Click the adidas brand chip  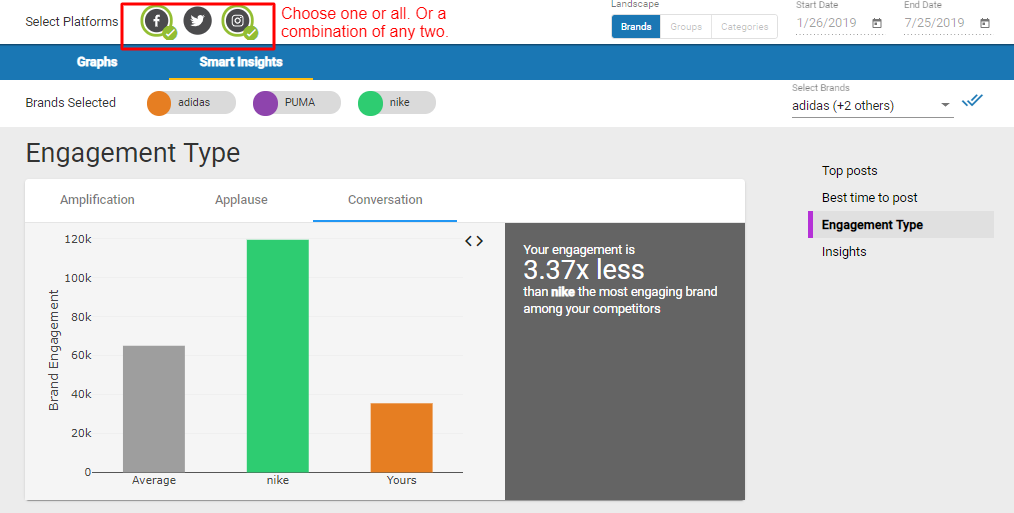click(191, 103)
